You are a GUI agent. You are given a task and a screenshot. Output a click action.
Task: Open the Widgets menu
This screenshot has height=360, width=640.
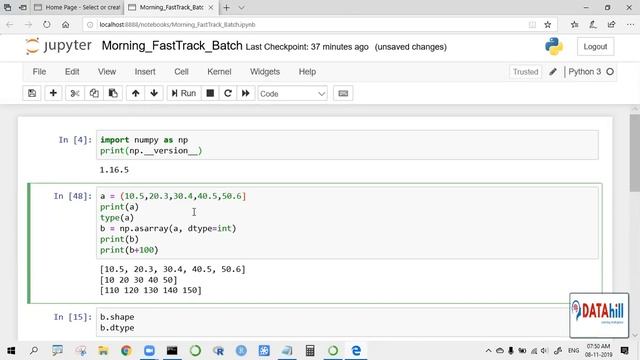coord(265,72)
